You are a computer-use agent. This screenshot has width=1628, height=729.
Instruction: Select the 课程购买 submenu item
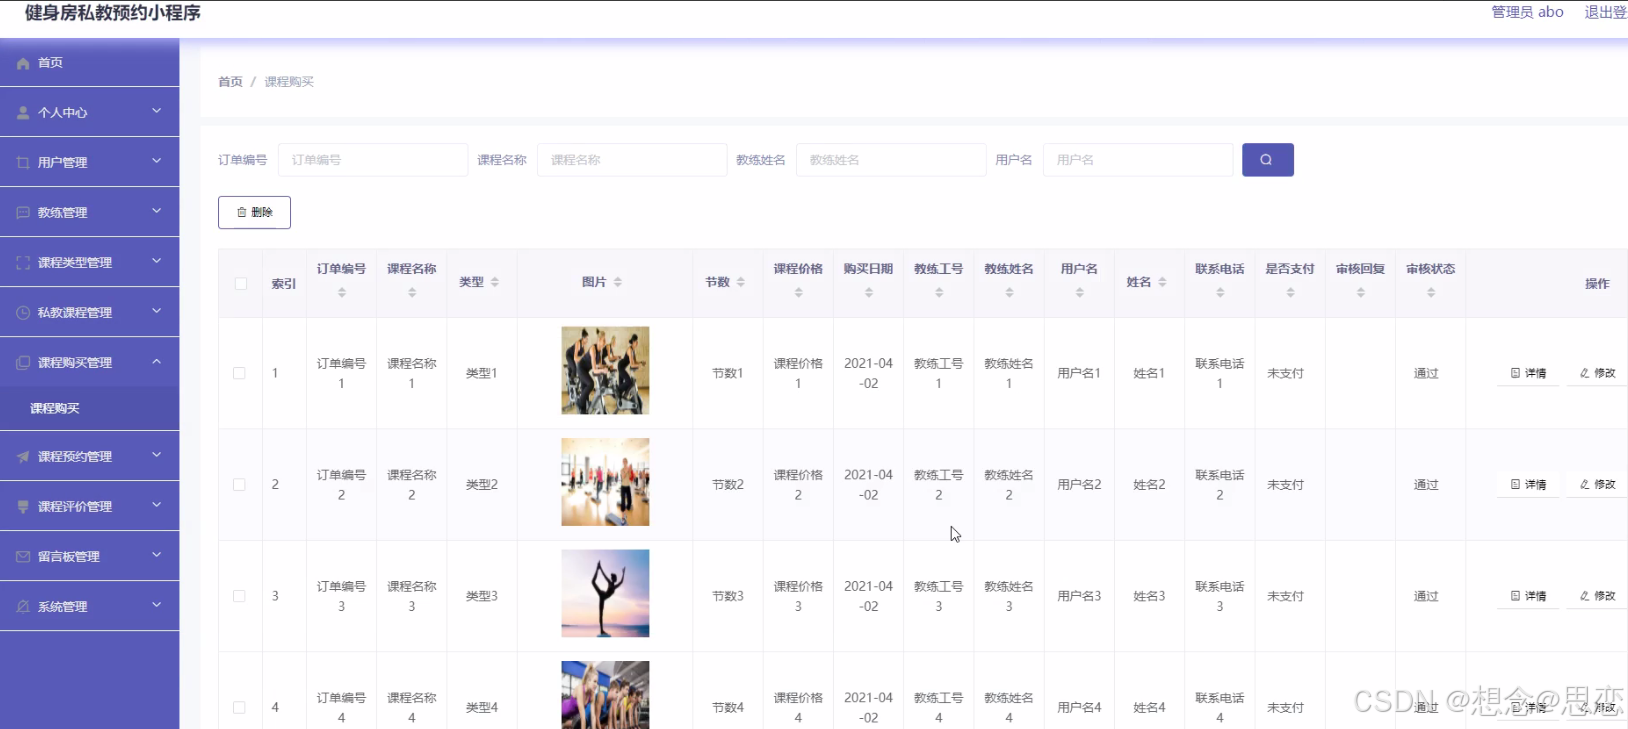(90, 409)
